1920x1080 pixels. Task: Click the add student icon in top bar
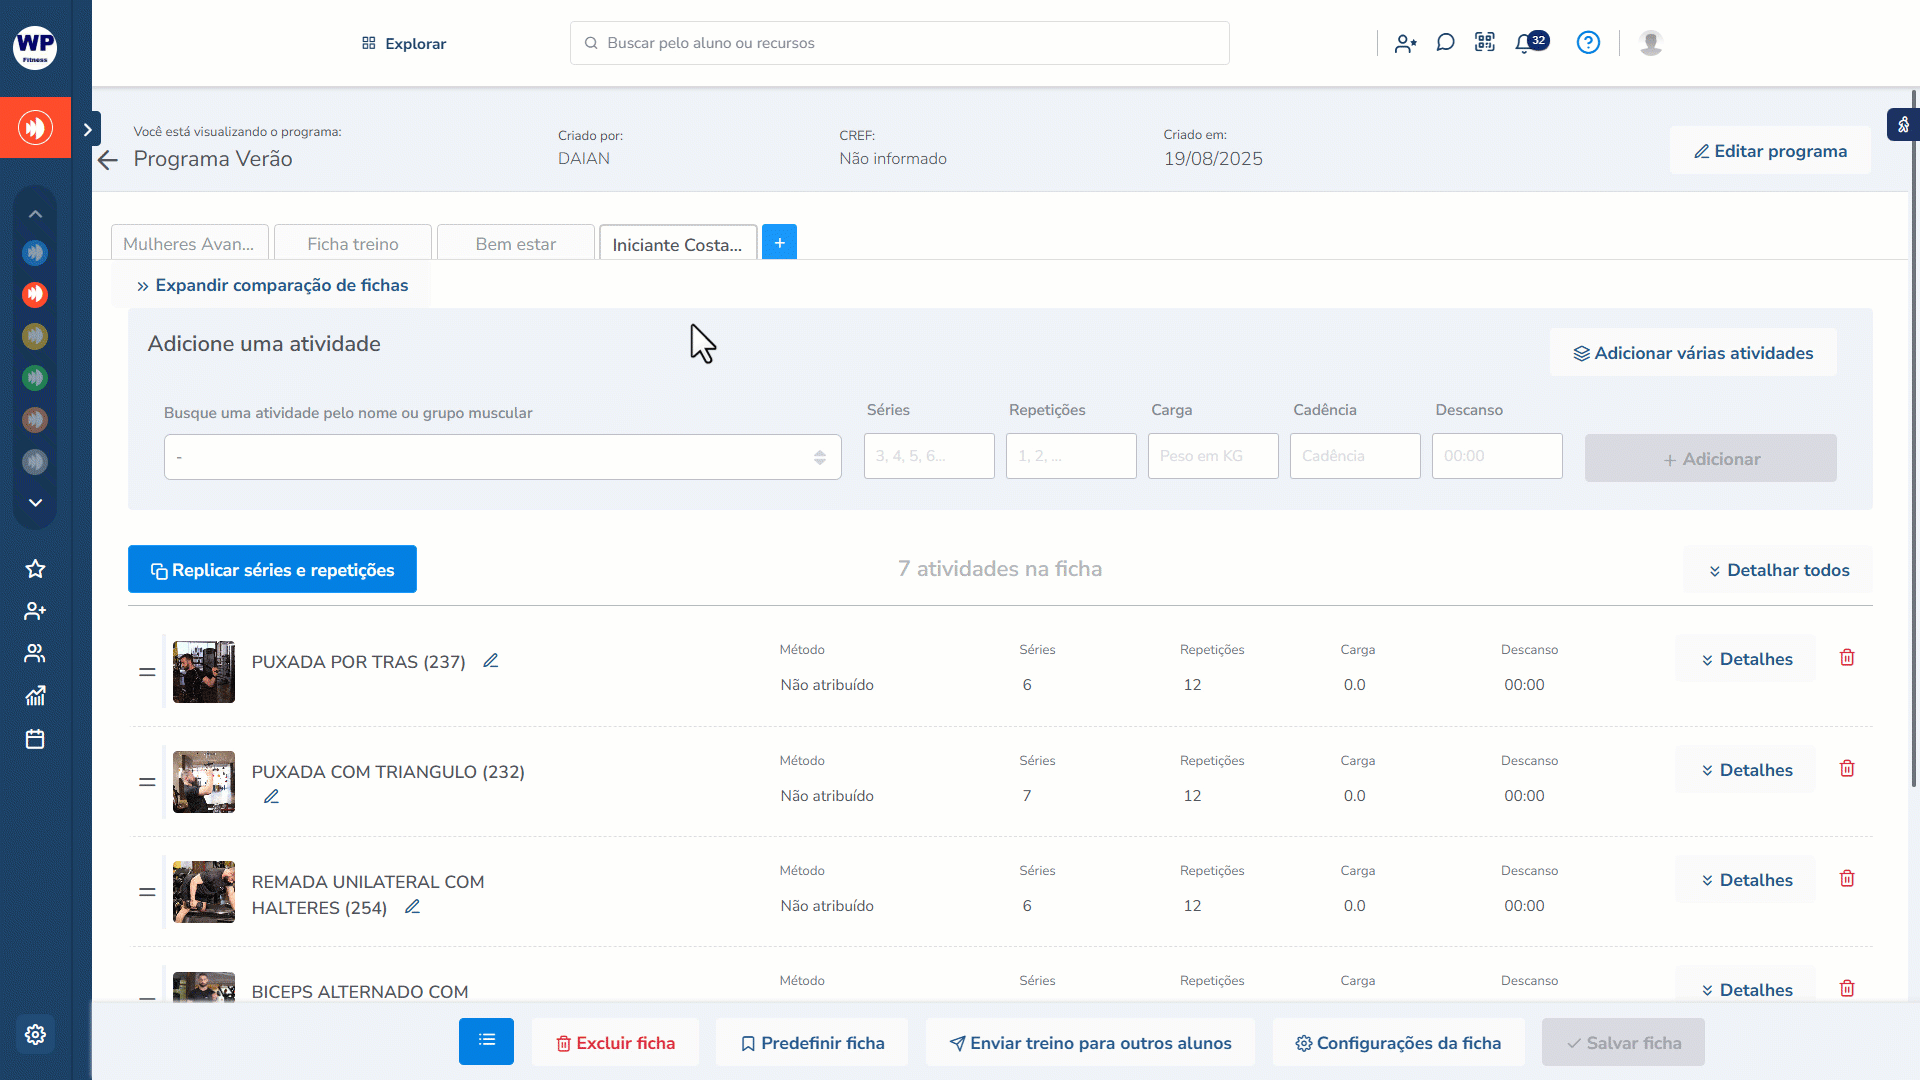(x=1405, y=43)
